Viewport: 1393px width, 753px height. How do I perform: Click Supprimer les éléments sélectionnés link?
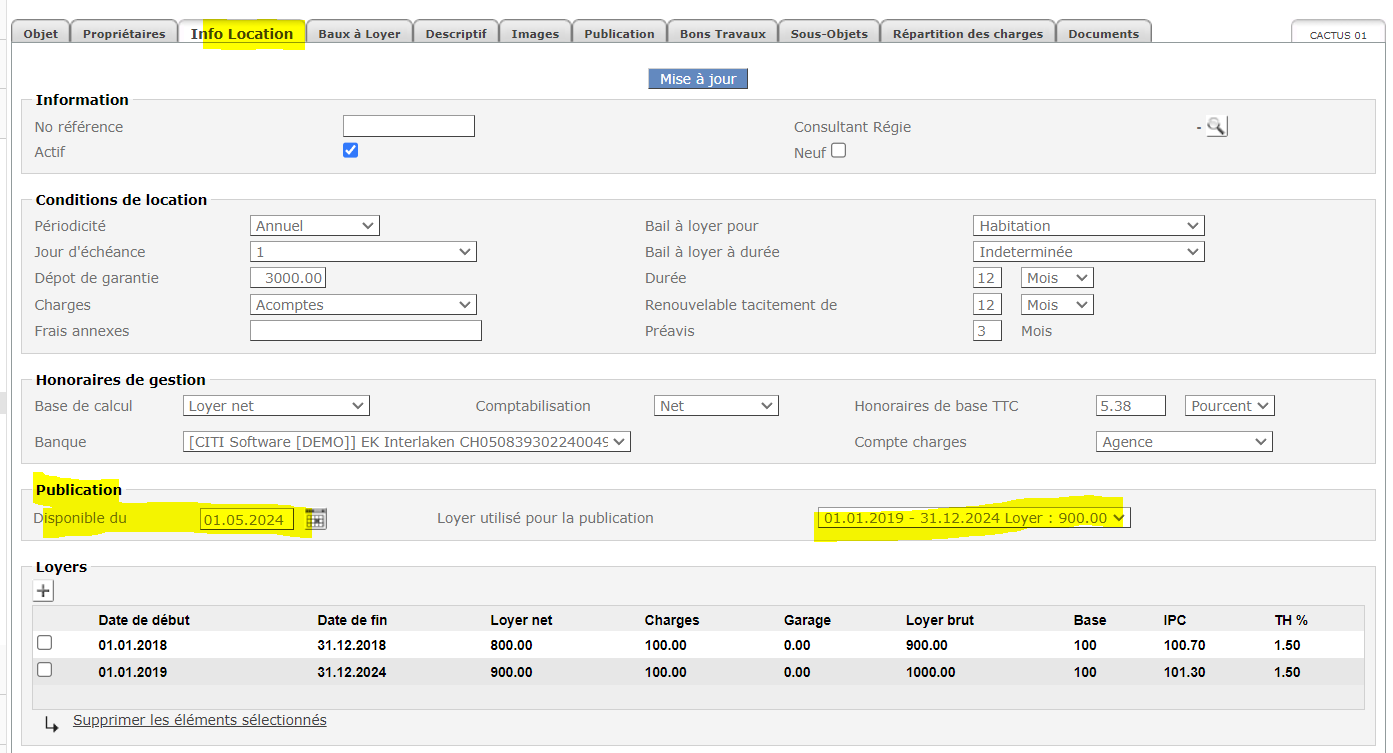[200, 720]
